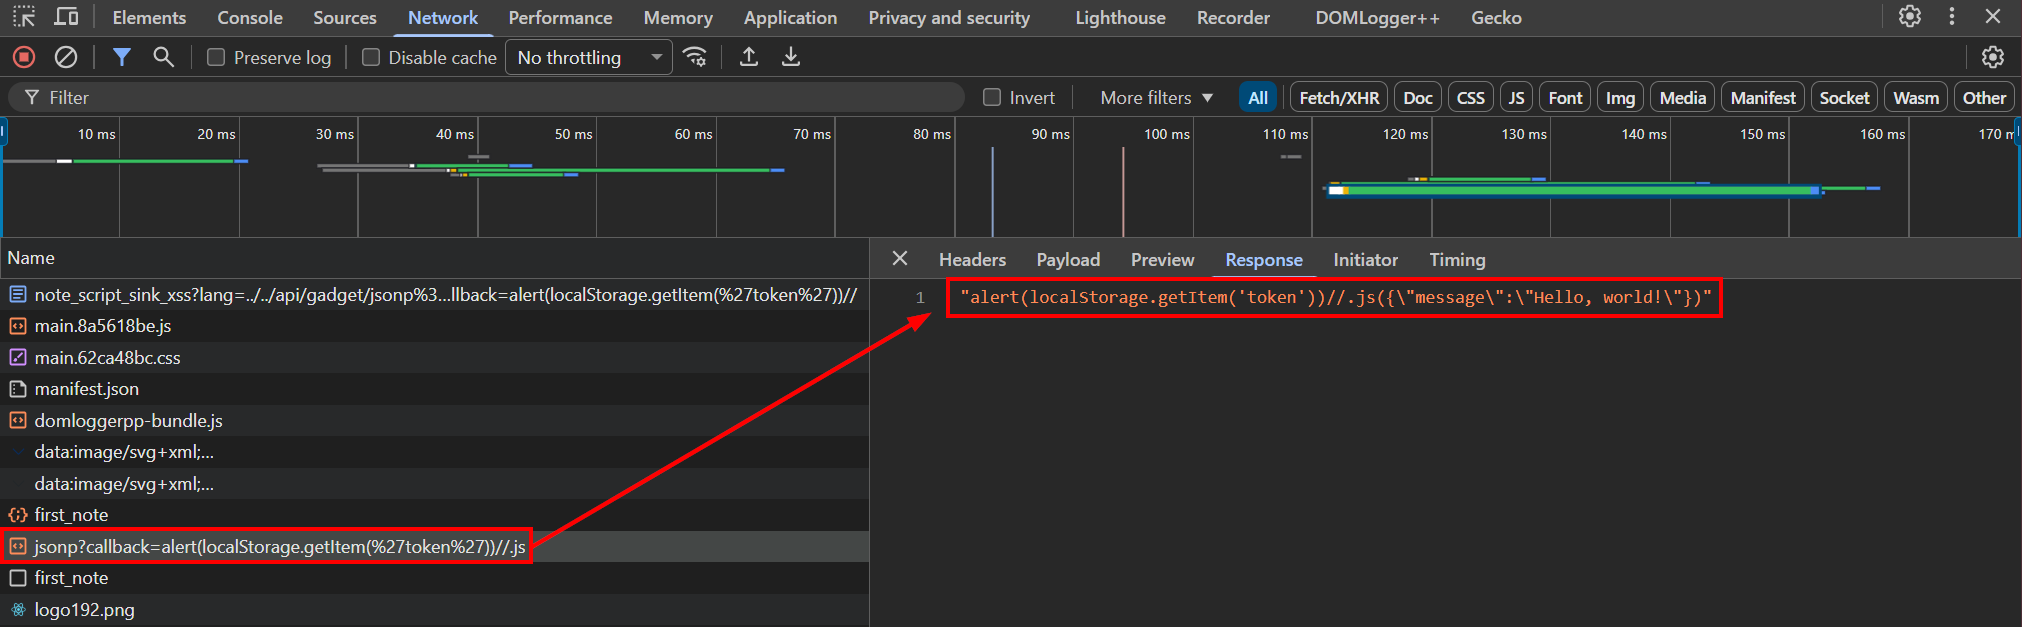The height and width of the screenshot is (627, 2022).
Task: Toggle the filter funnel icon
Action: [x=121, y=57]
